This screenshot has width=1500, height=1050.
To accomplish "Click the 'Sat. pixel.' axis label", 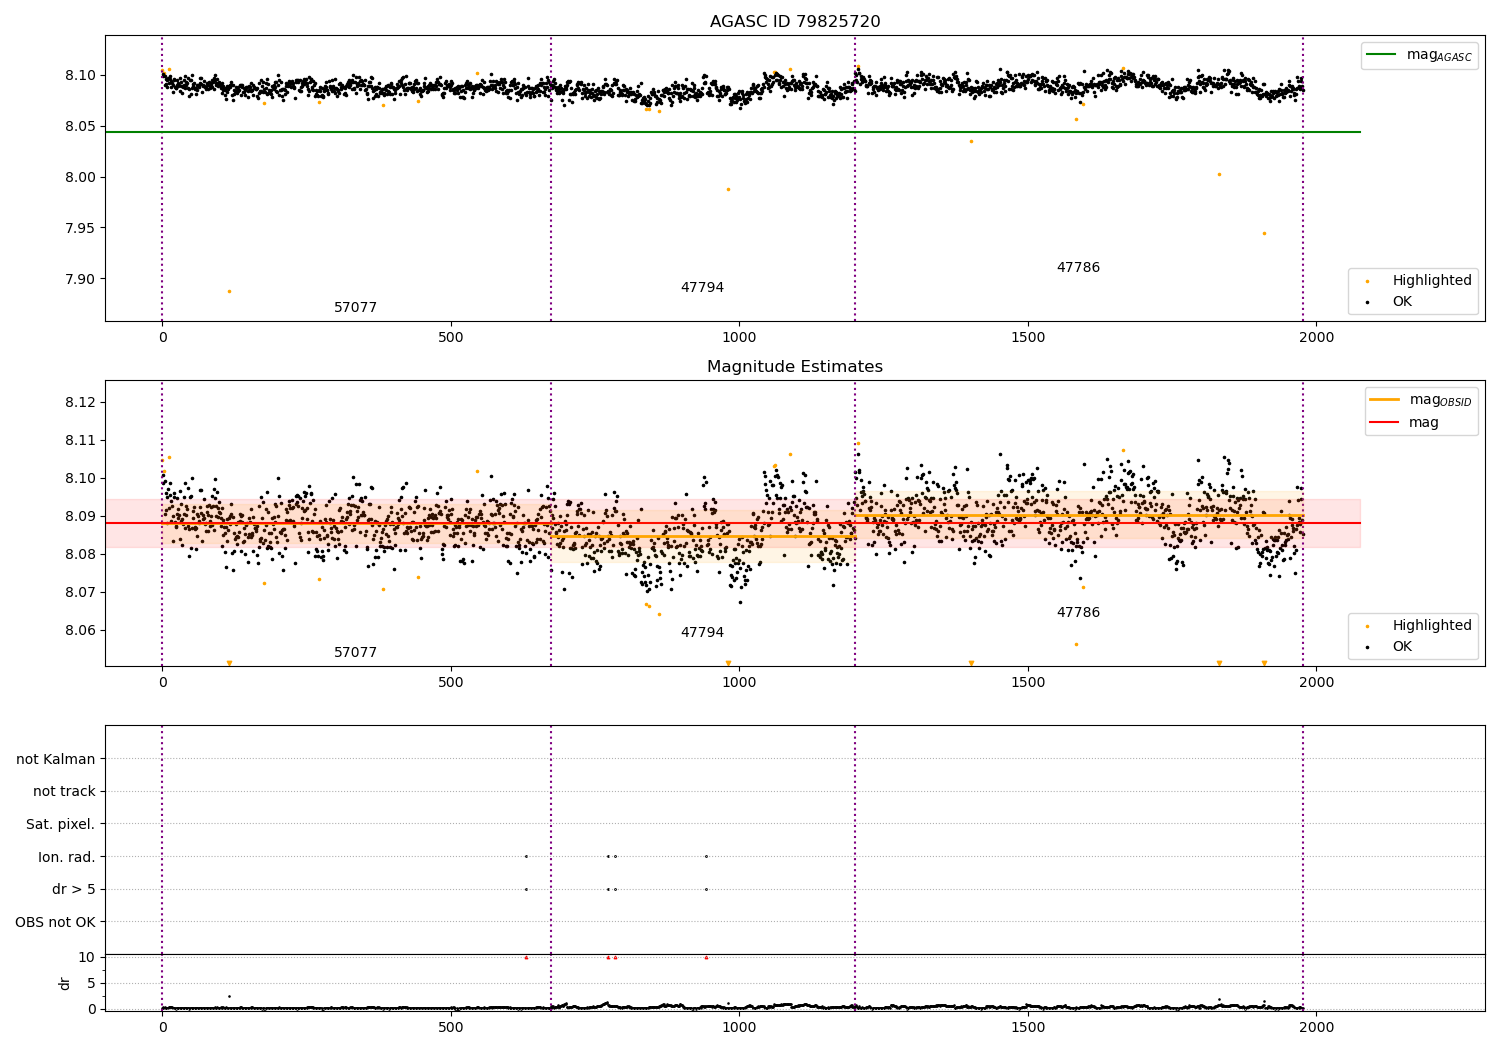I will click(61, 825).
